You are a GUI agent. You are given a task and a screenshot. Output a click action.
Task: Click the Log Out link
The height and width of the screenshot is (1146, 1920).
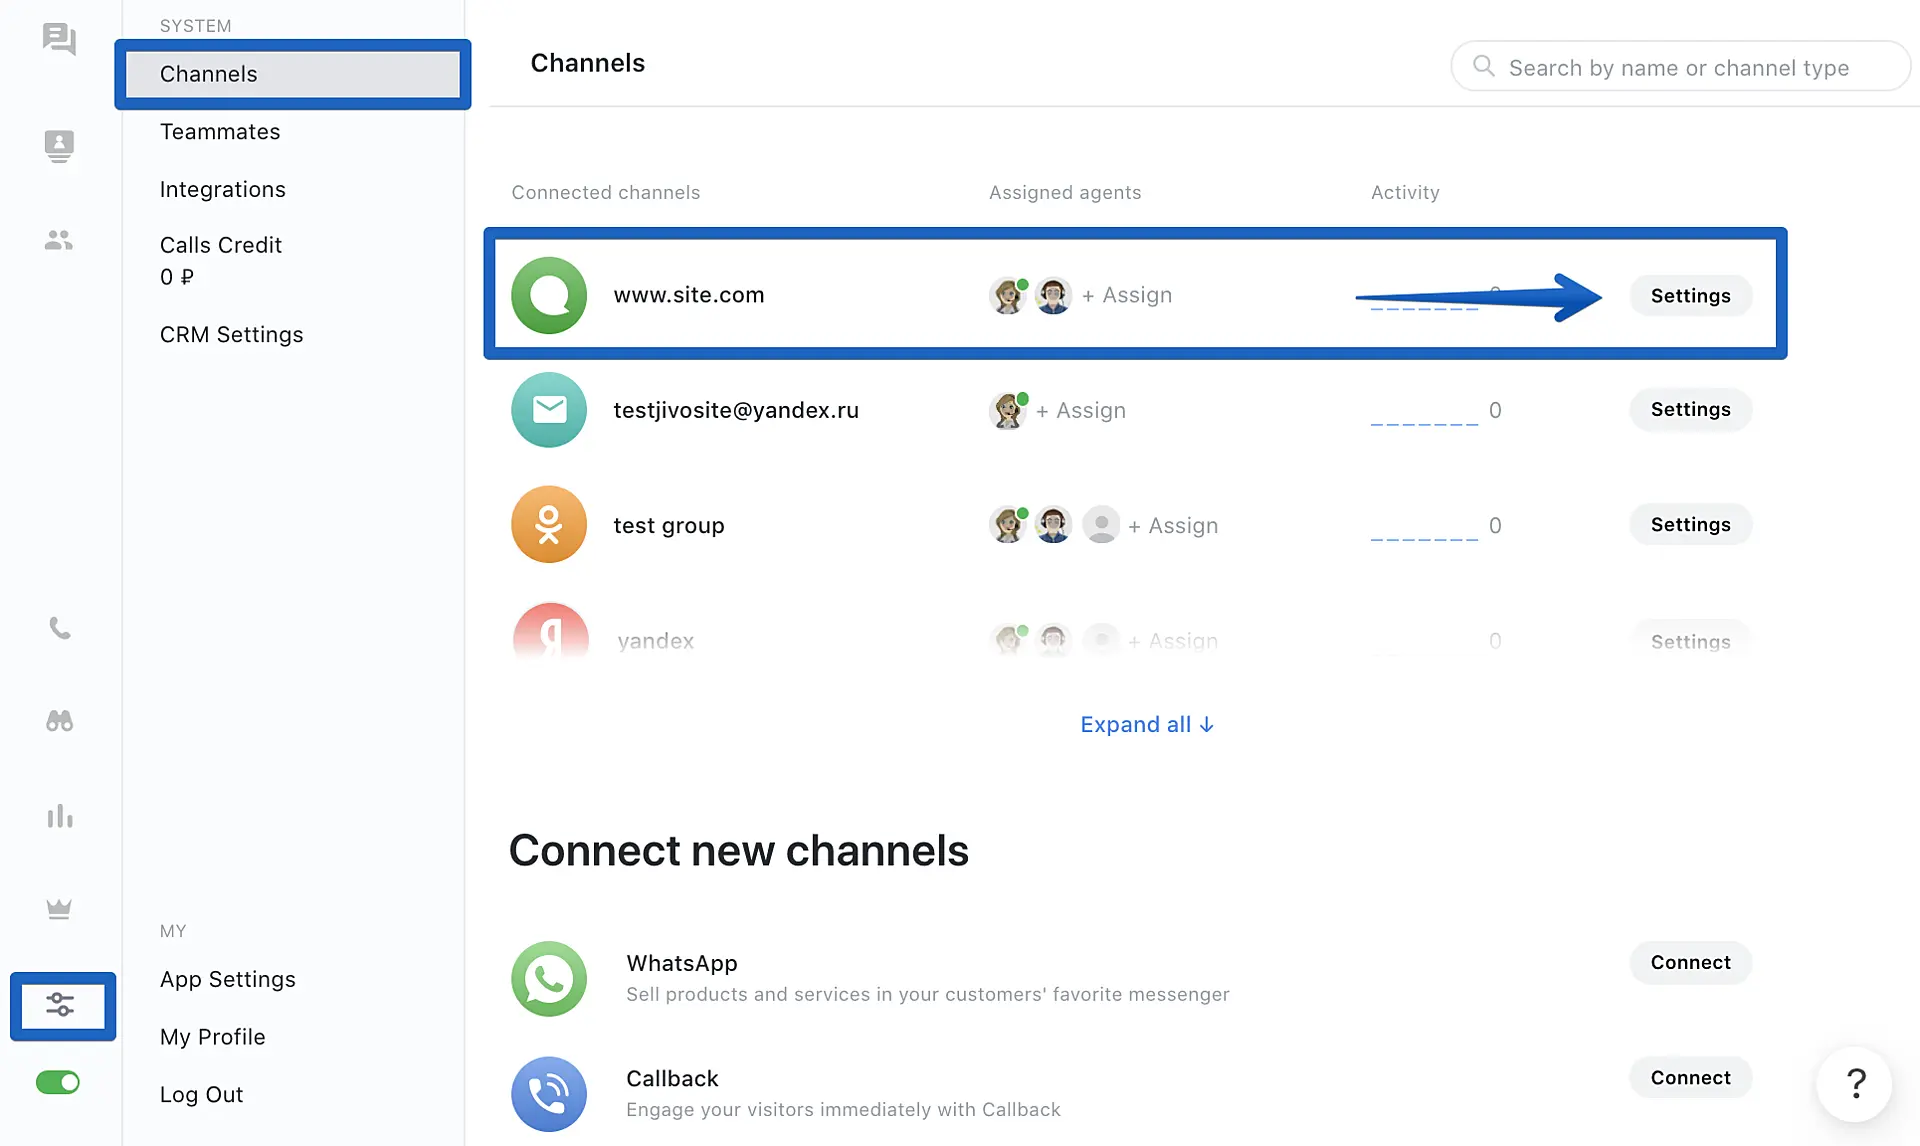point(201,1095)
